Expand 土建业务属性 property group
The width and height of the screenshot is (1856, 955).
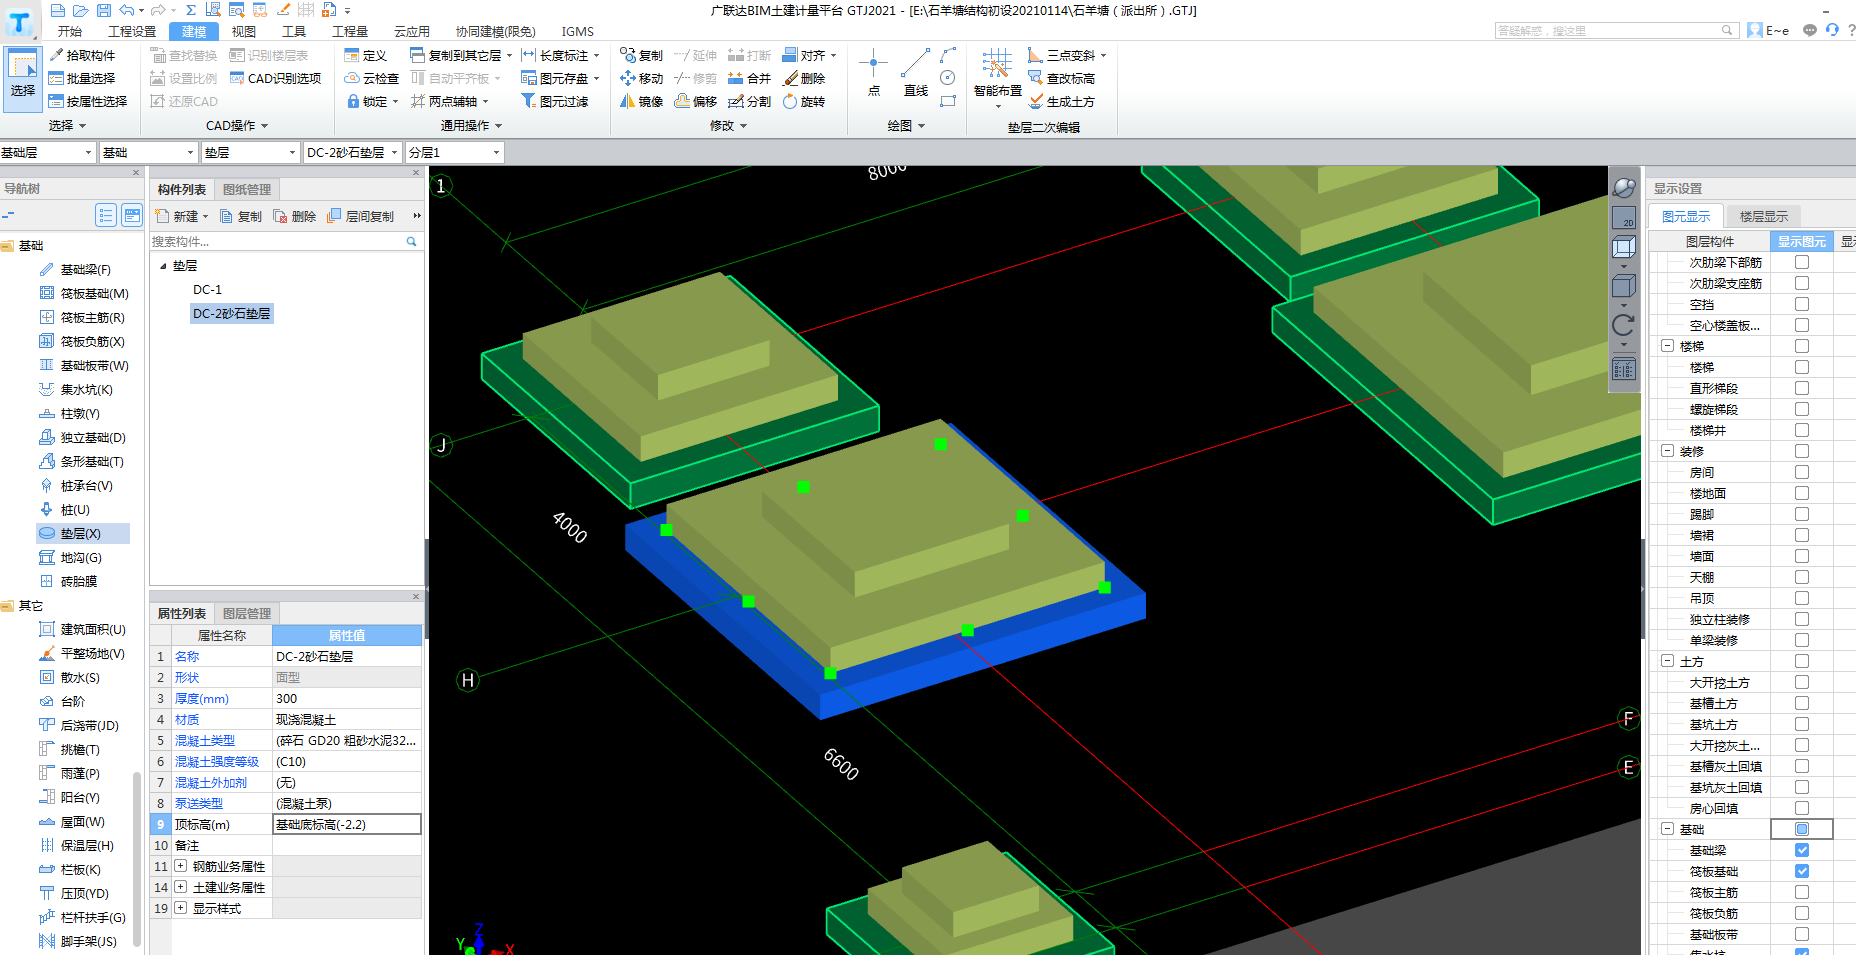click(x=181, y=887)
